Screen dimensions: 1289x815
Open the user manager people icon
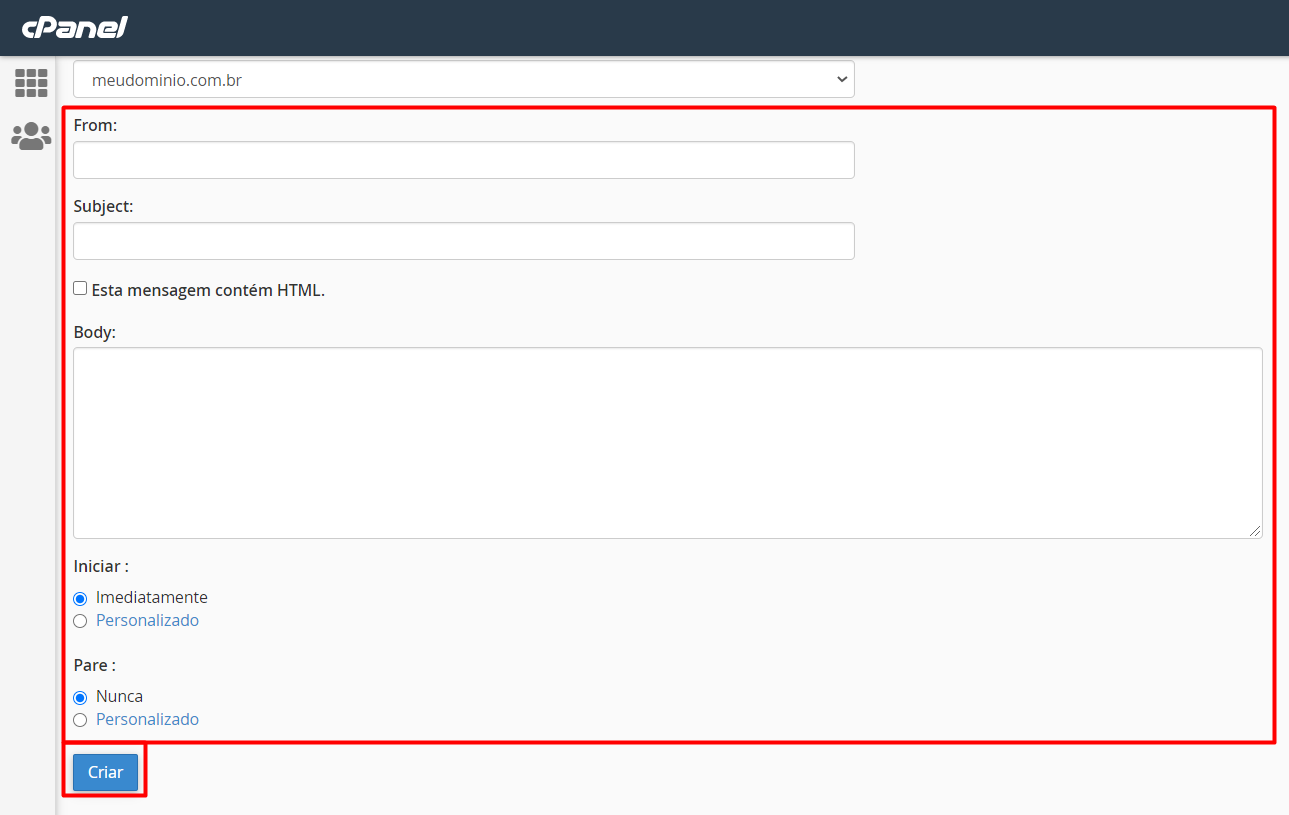coord(31,136)
